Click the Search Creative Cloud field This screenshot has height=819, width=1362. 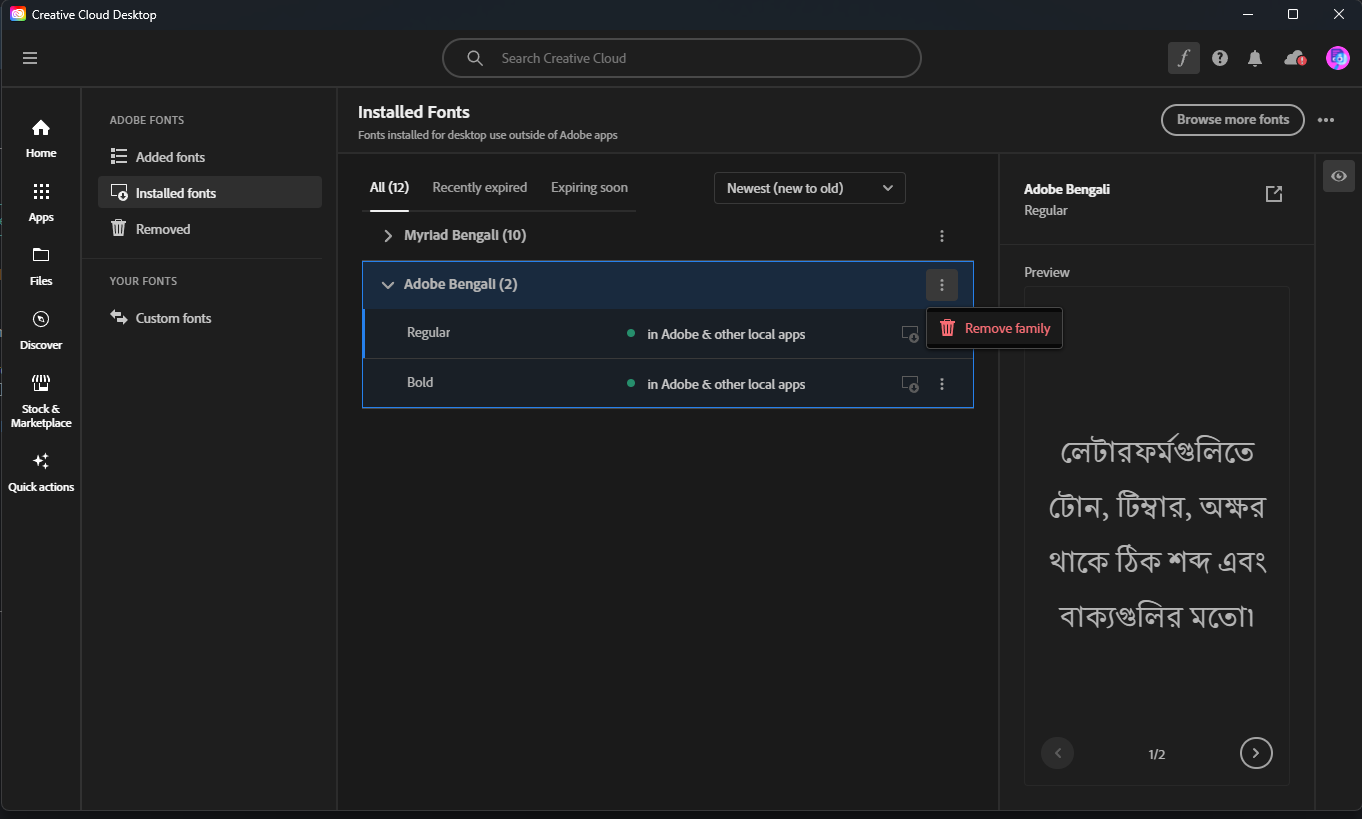681,58
